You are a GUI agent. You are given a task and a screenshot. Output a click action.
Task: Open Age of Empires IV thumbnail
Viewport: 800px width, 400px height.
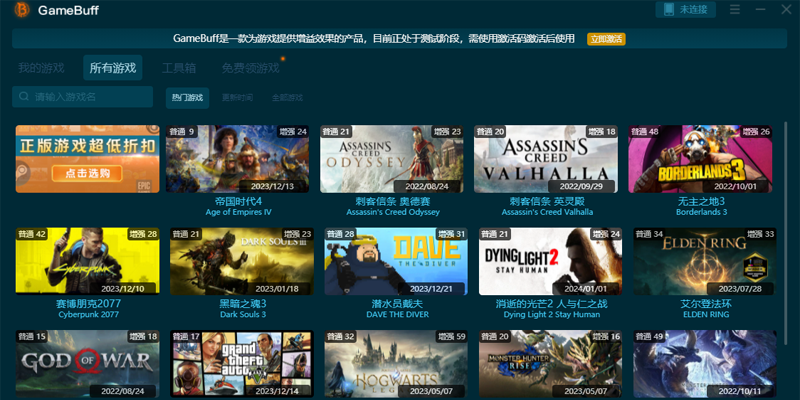click(x=237, y=159)
